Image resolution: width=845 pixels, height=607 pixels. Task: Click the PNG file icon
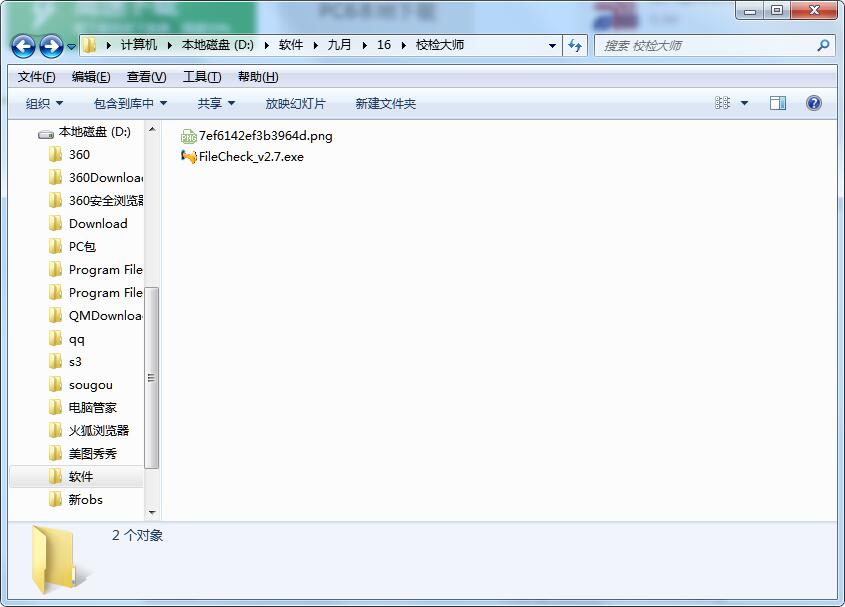coord(189,136)
